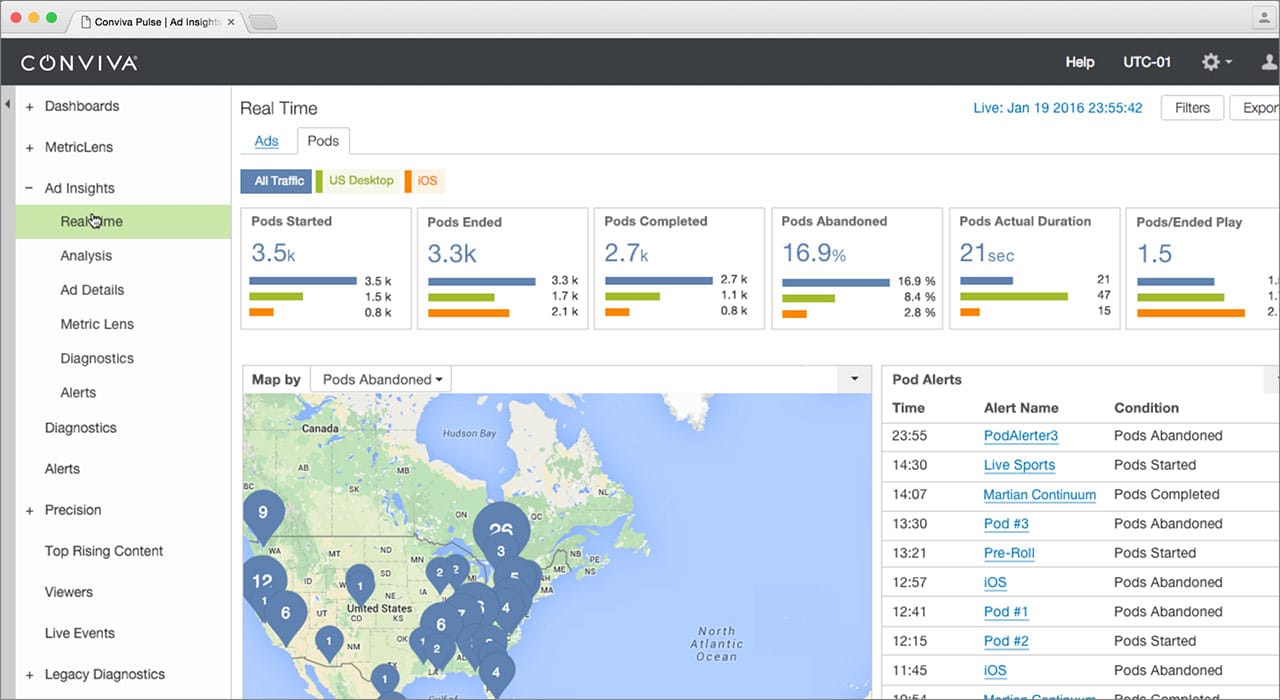Open the settings gear menu
This screenshot has width=1280, height=700.
(1216, 62)
